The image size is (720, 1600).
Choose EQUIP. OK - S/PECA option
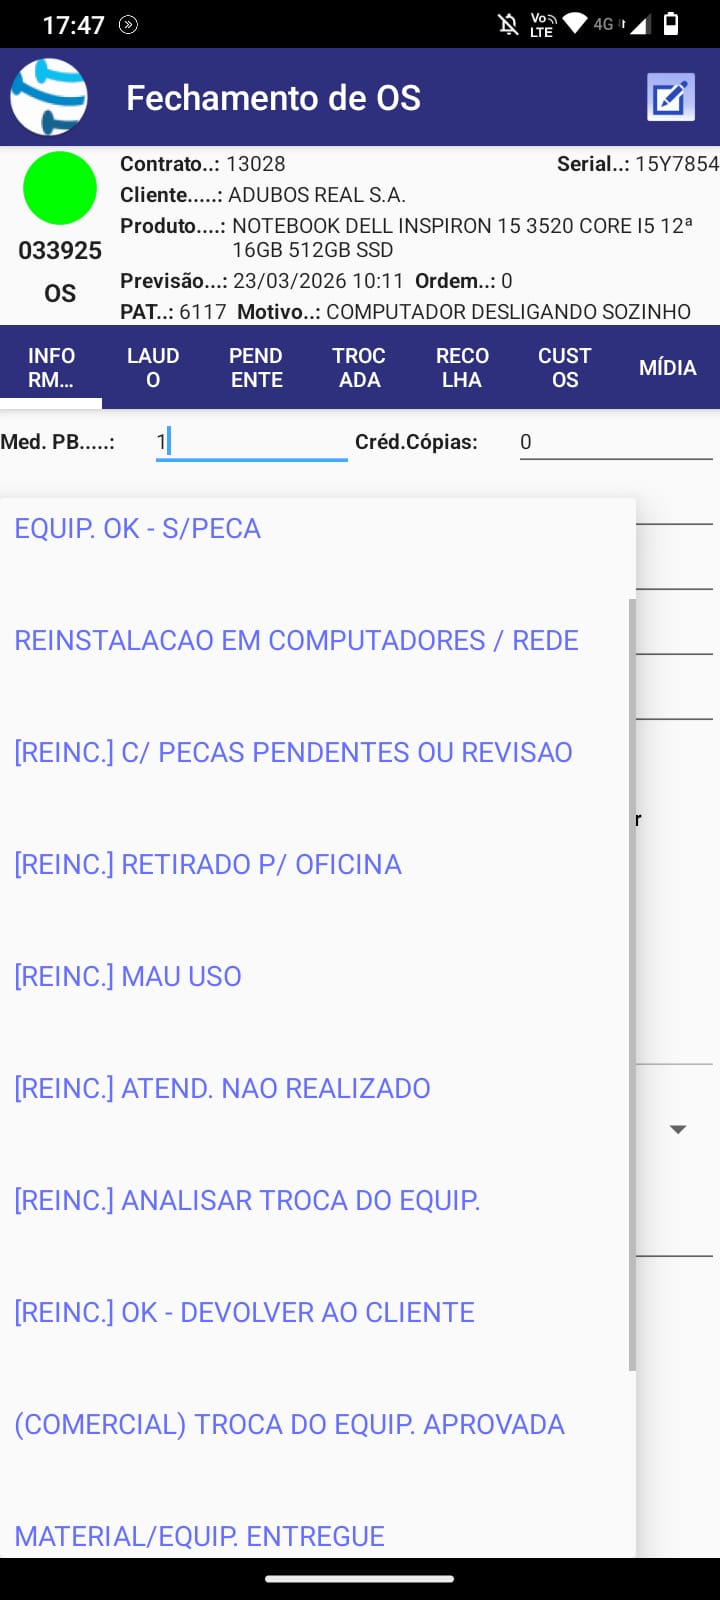tap(138, 528)
